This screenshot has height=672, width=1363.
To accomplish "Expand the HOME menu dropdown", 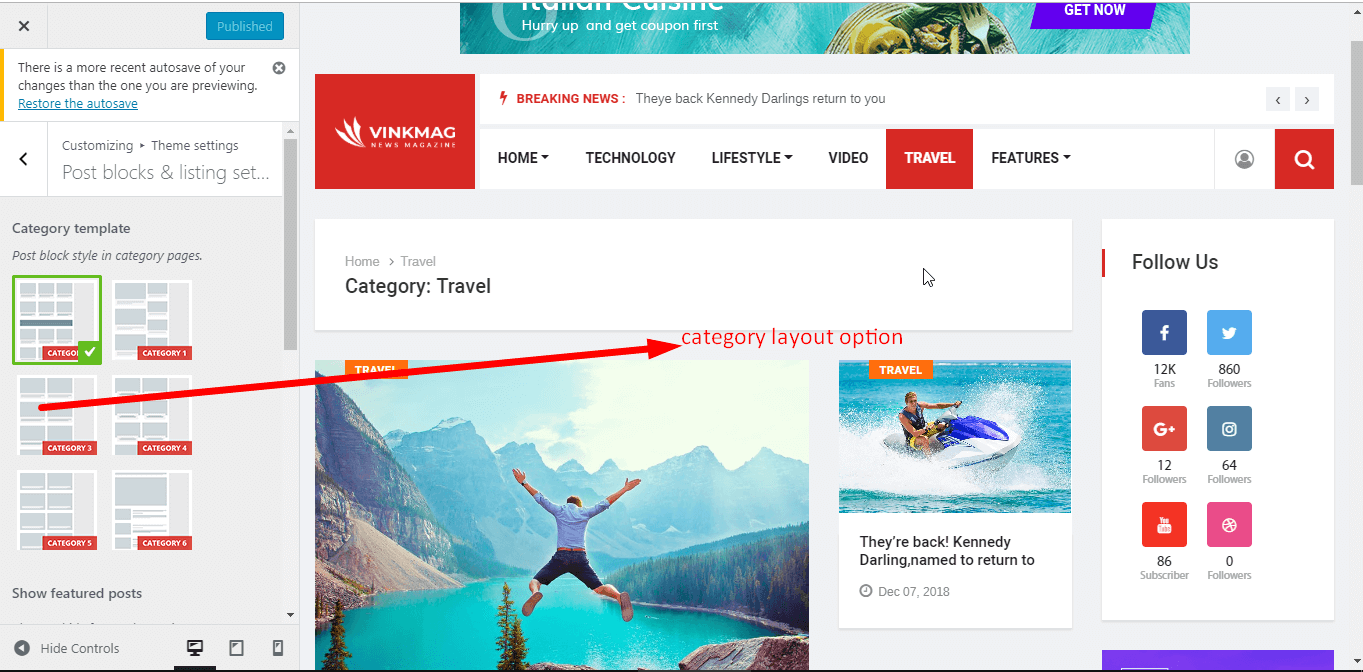I will coord(524,158).
